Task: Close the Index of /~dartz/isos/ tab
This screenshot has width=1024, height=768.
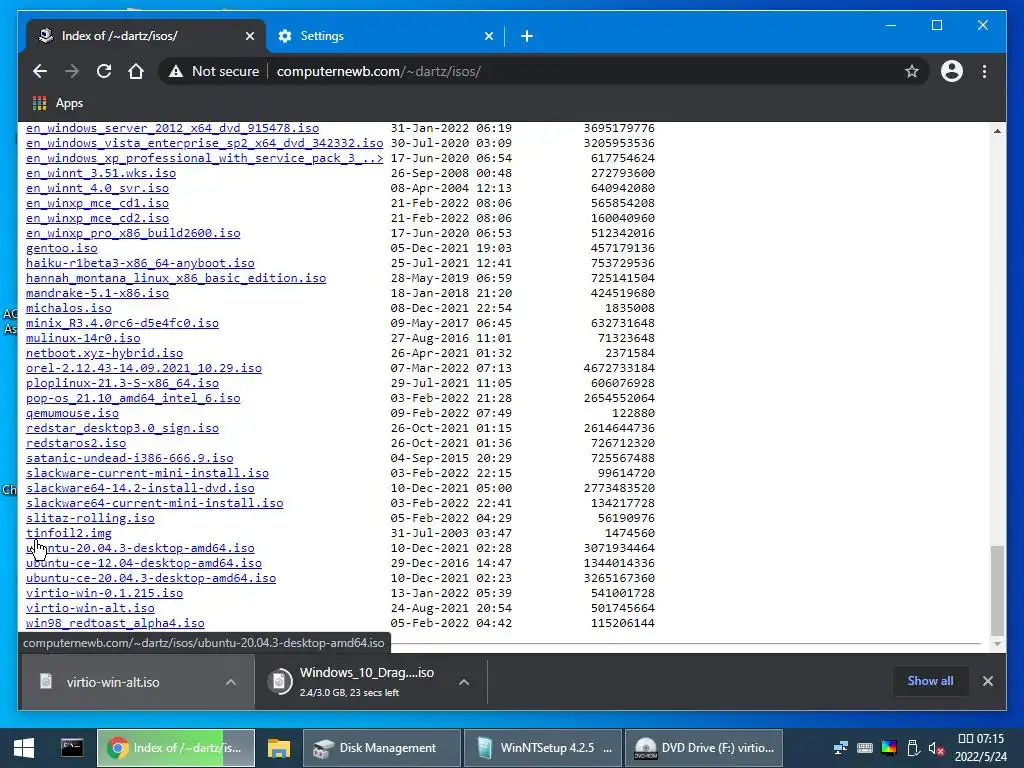Action: coord(249,36)
